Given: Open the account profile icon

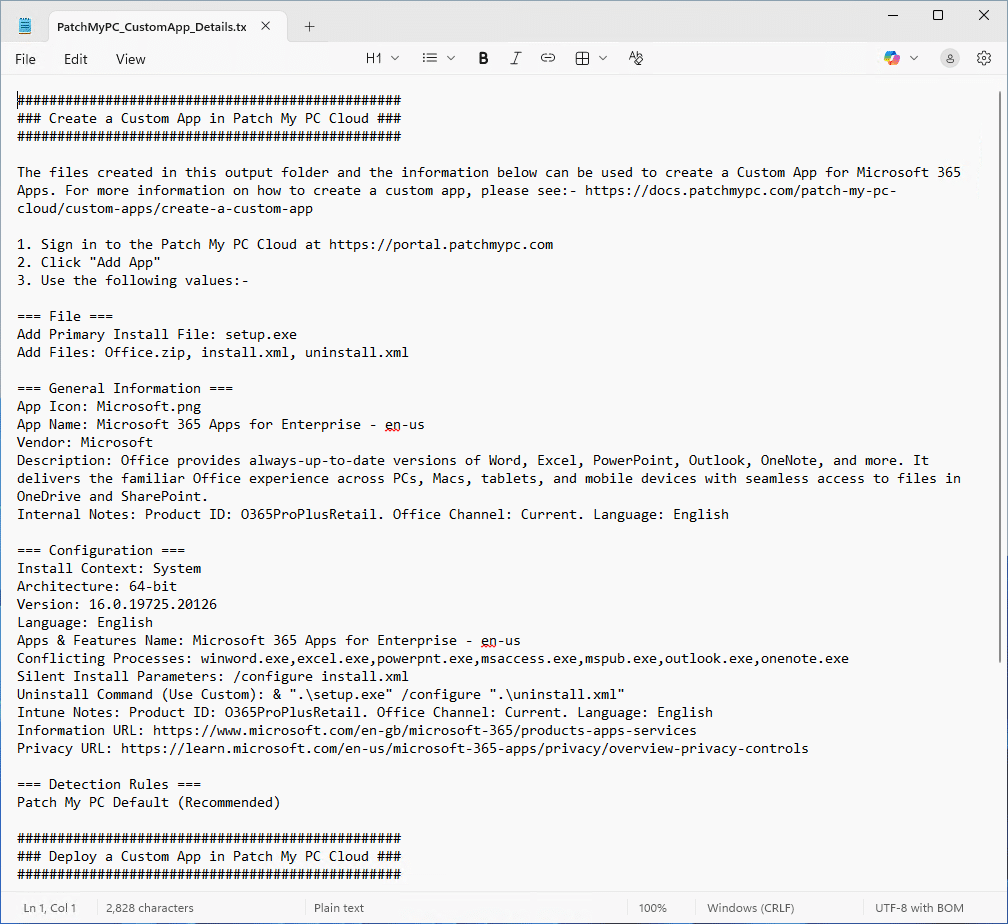Looking at the screenshot, I should point(949,59).
